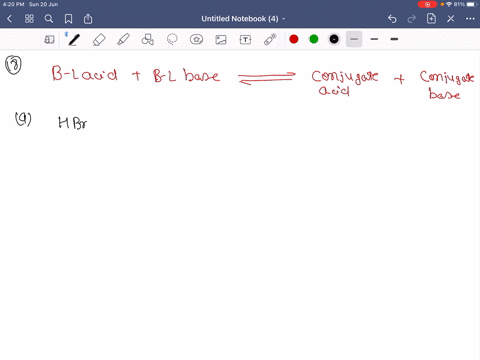The width and height of the screenshot is (480, 360).
Task: Select the Shapes tool
Action: 147,40
